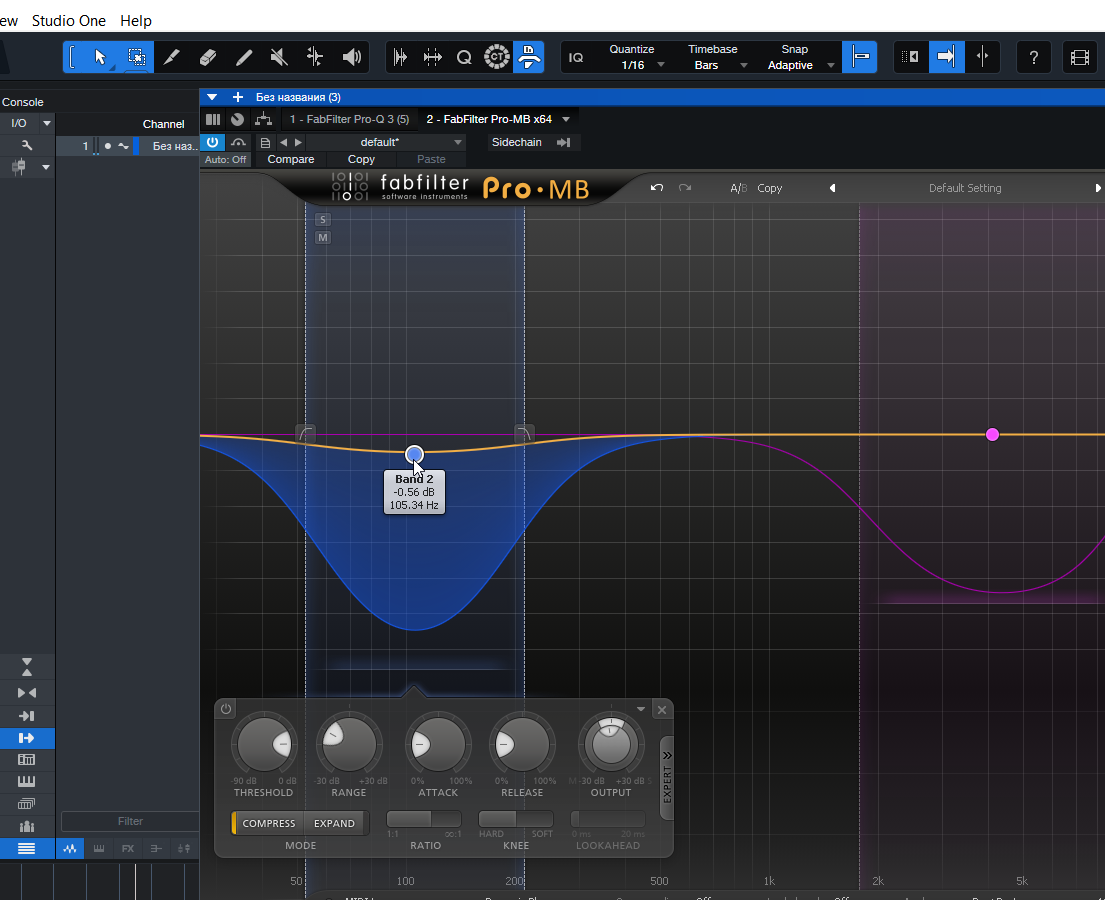
Task: Click the wrench icon in Console
Action: point(27,145)
